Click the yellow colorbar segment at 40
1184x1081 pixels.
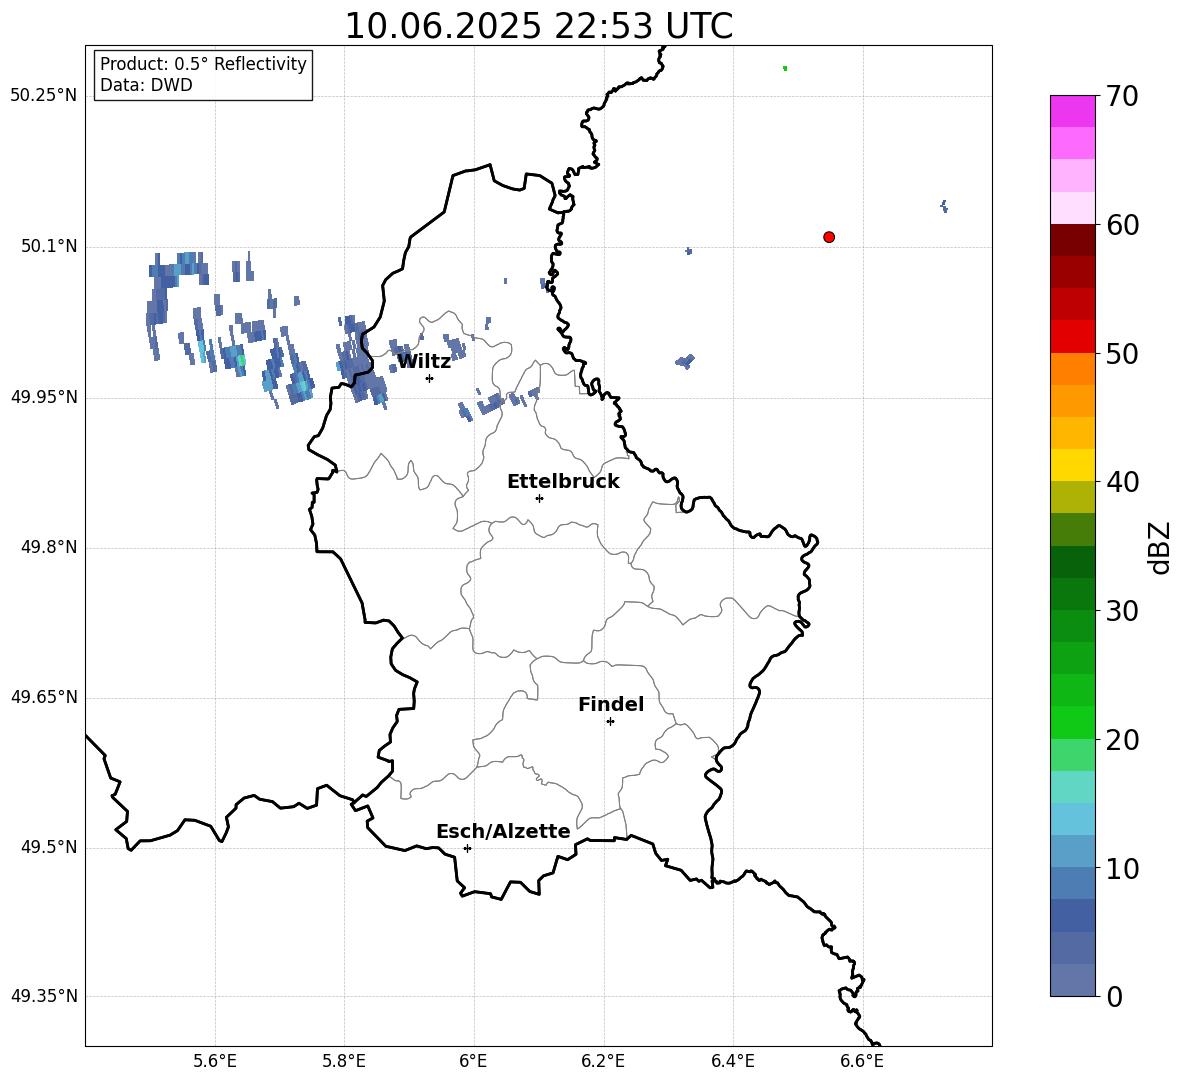(1072, 465)
